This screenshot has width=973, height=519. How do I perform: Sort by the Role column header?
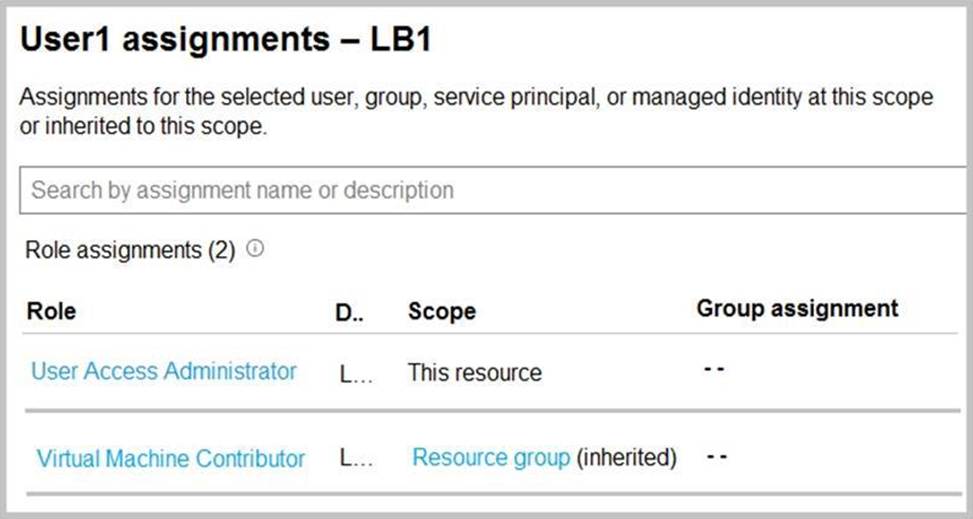[51, 311]
